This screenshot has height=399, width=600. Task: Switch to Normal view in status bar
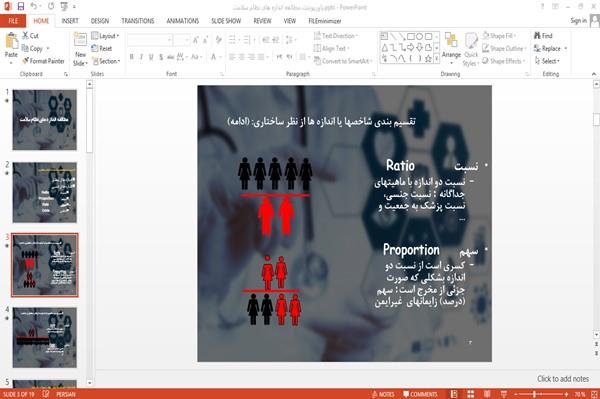pyautogui.click(x=454, y=394)
